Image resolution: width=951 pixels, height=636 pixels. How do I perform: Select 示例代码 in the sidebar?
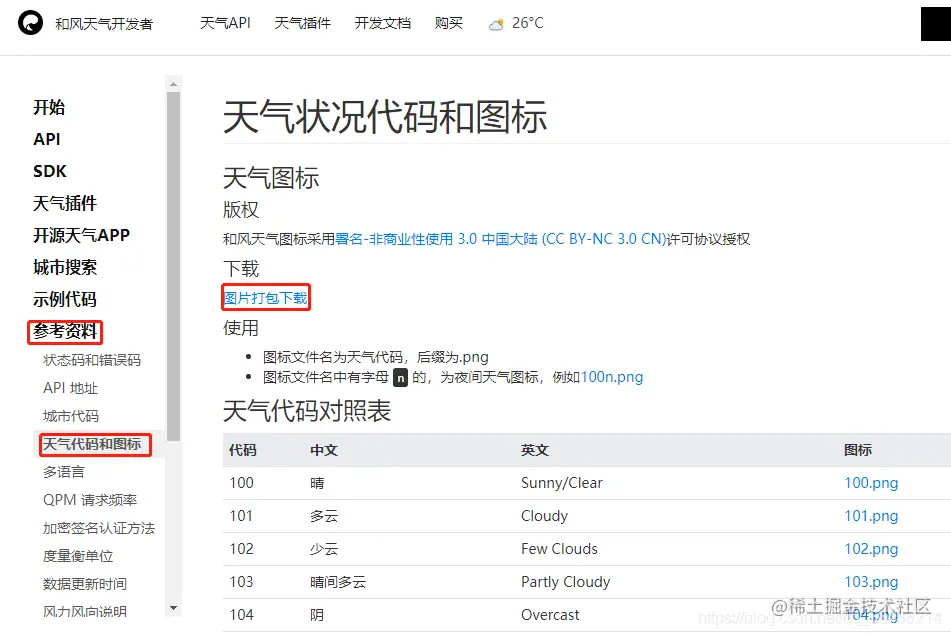point(65,299)
